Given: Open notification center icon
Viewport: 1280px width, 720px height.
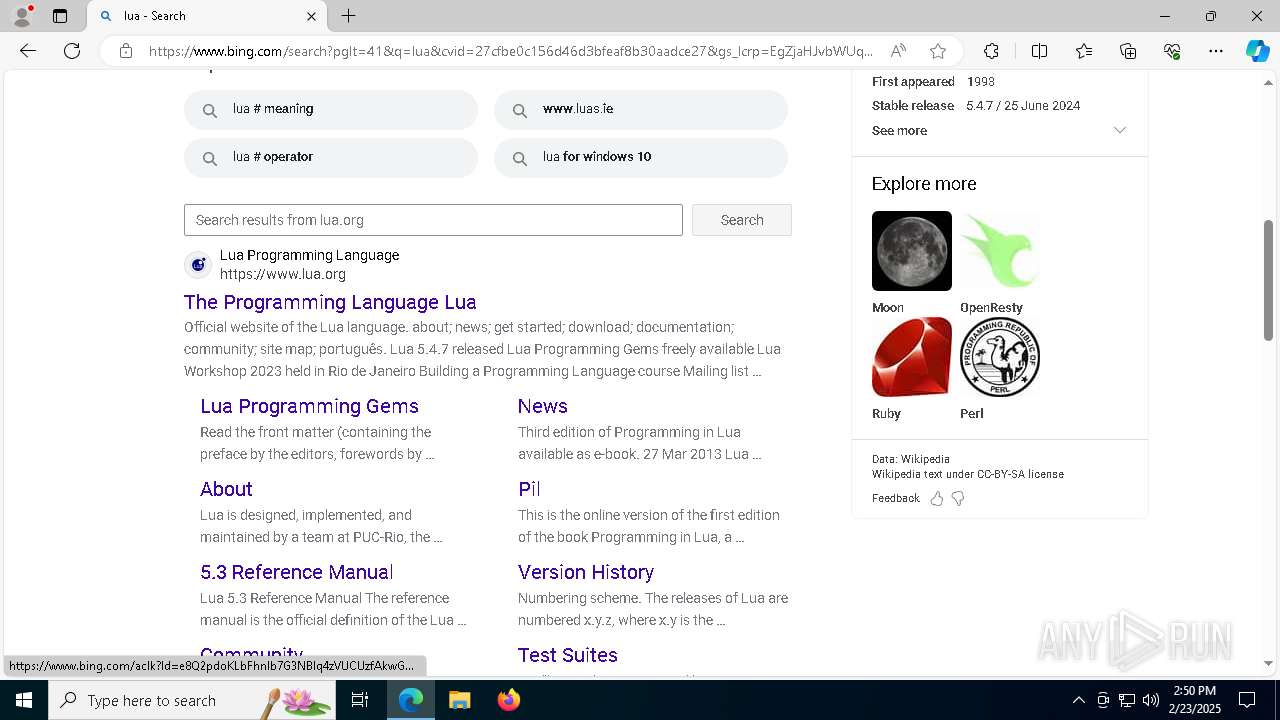Looking at the screenshot, I should click(x=1247, y=700).
